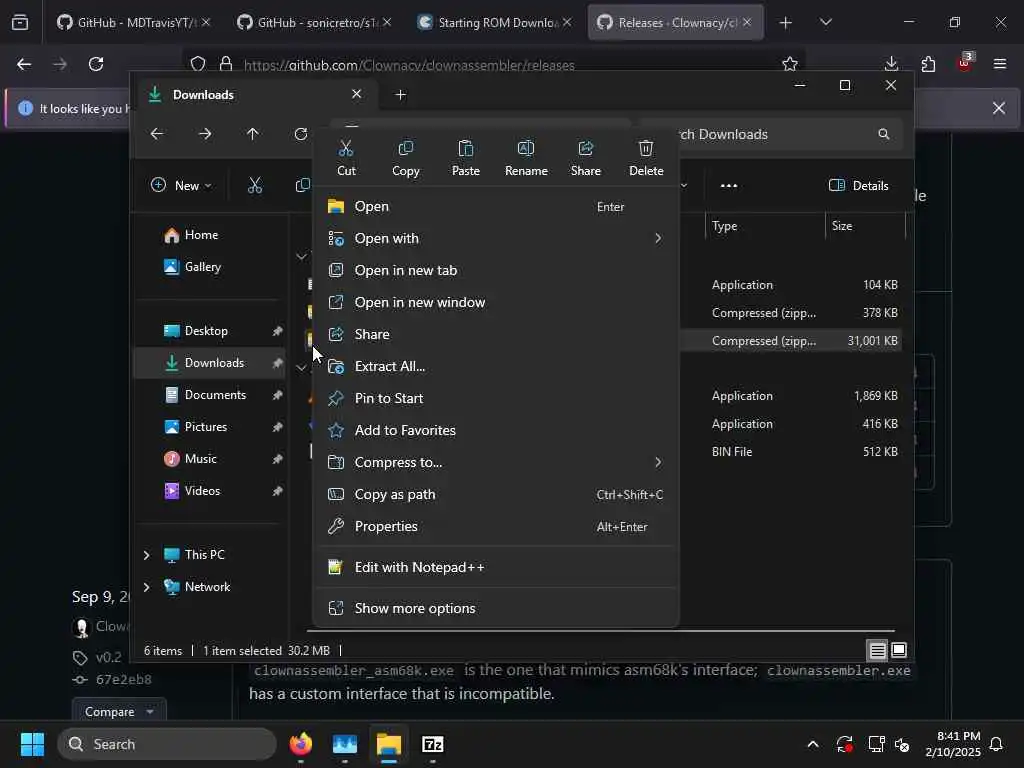This screenshot has height=768, width=1024.
Task: Sort by the Size column header
Action: pyautogui.click(x=865, y=226)
